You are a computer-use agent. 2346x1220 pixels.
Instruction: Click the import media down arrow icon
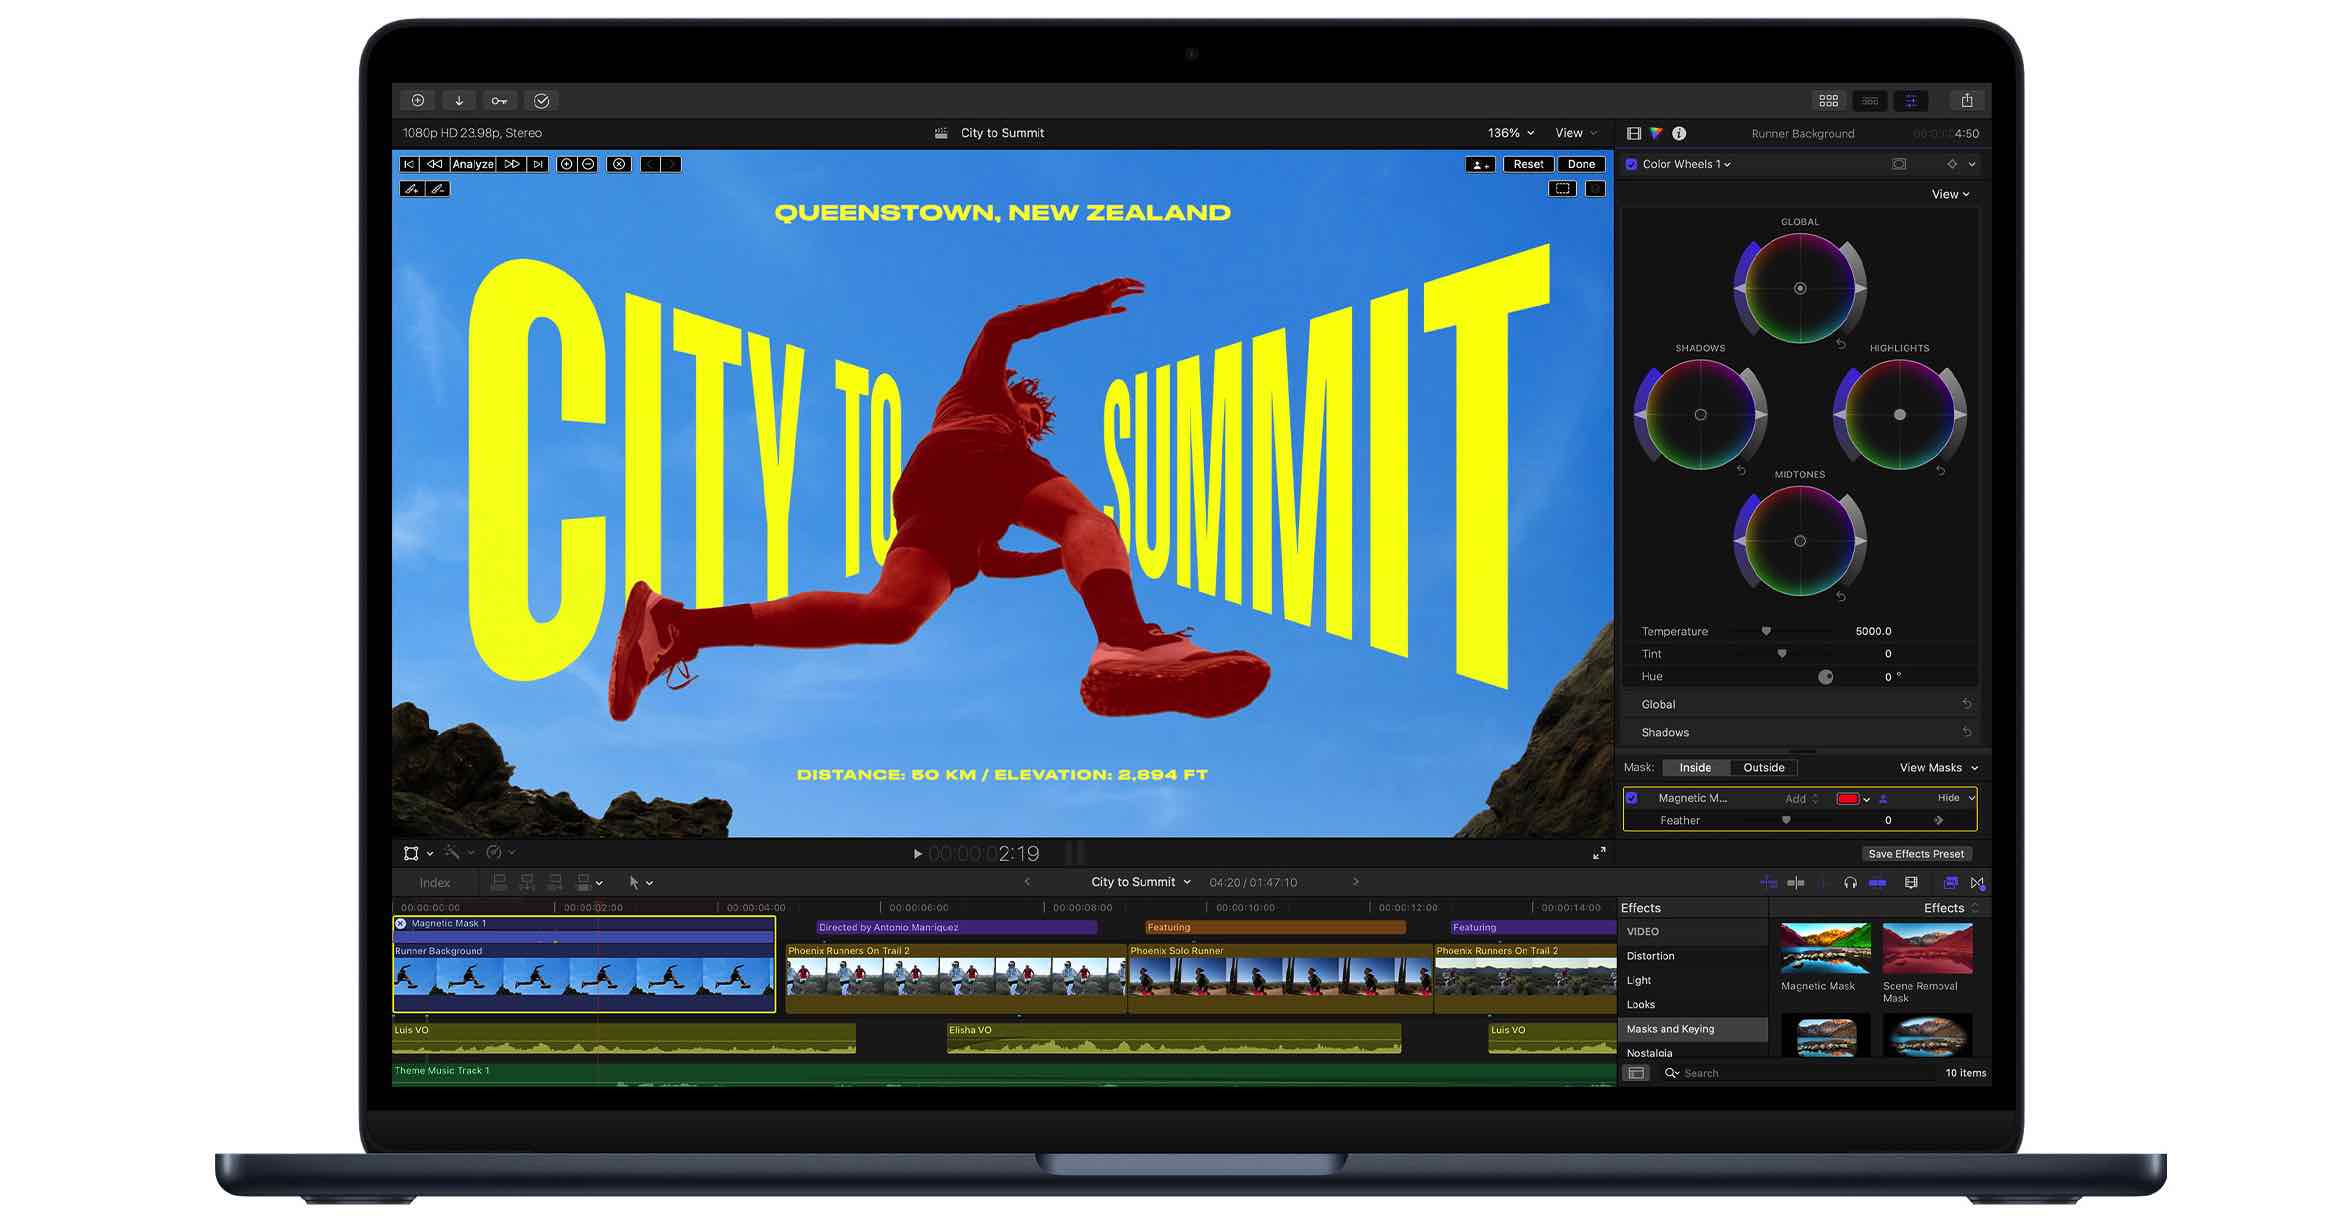[x=459, y=101]
